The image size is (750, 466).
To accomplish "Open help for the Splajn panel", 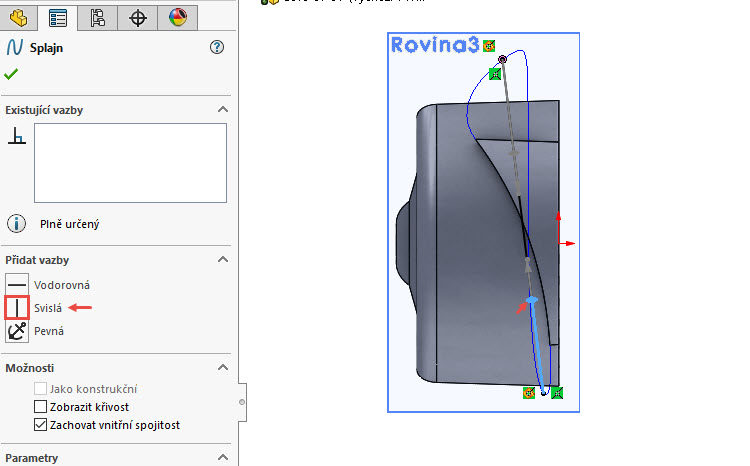I will tap(217, 47).
